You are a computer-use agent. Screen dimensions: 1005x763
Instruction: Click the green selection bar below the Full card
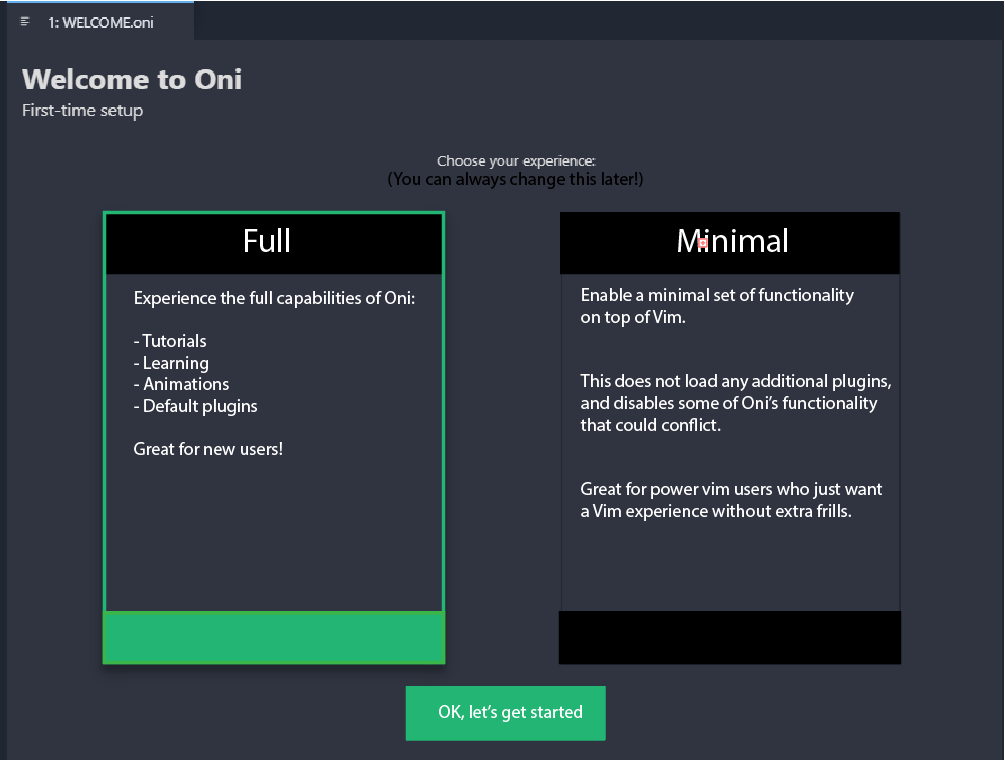tap(273, 637)
